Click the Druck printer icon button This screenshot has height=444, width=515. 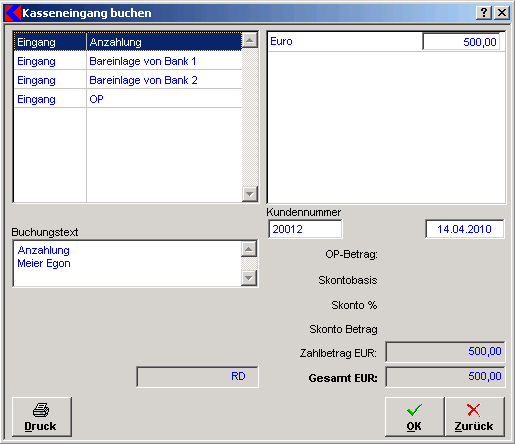click(42, 417)
